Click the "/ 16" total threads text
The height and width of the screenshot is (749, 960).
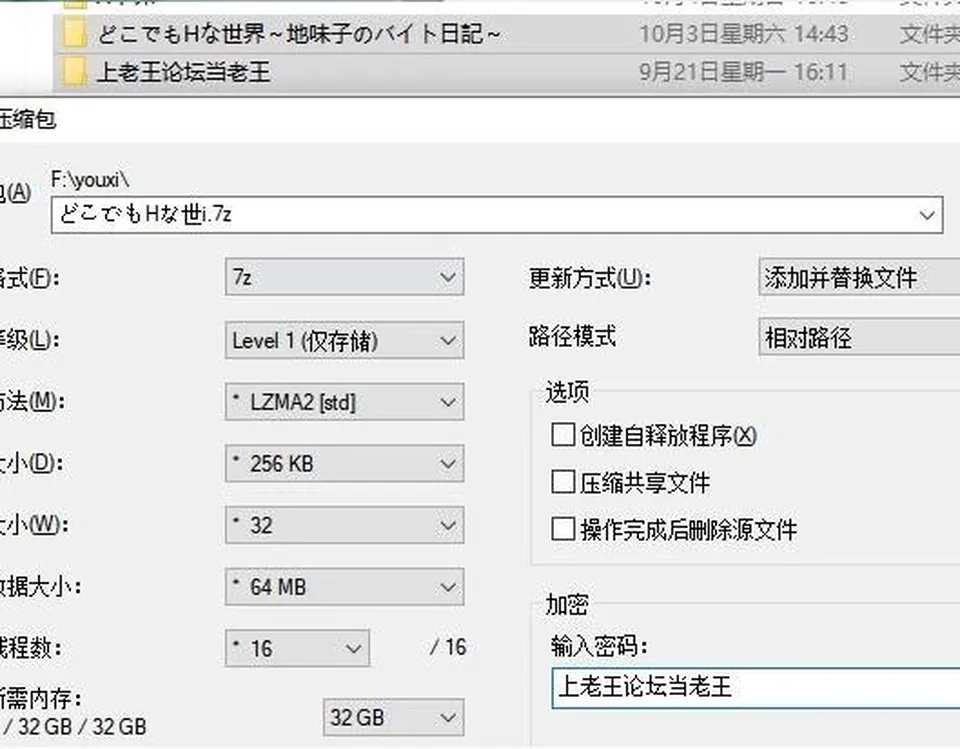click(x=448, y=647)
